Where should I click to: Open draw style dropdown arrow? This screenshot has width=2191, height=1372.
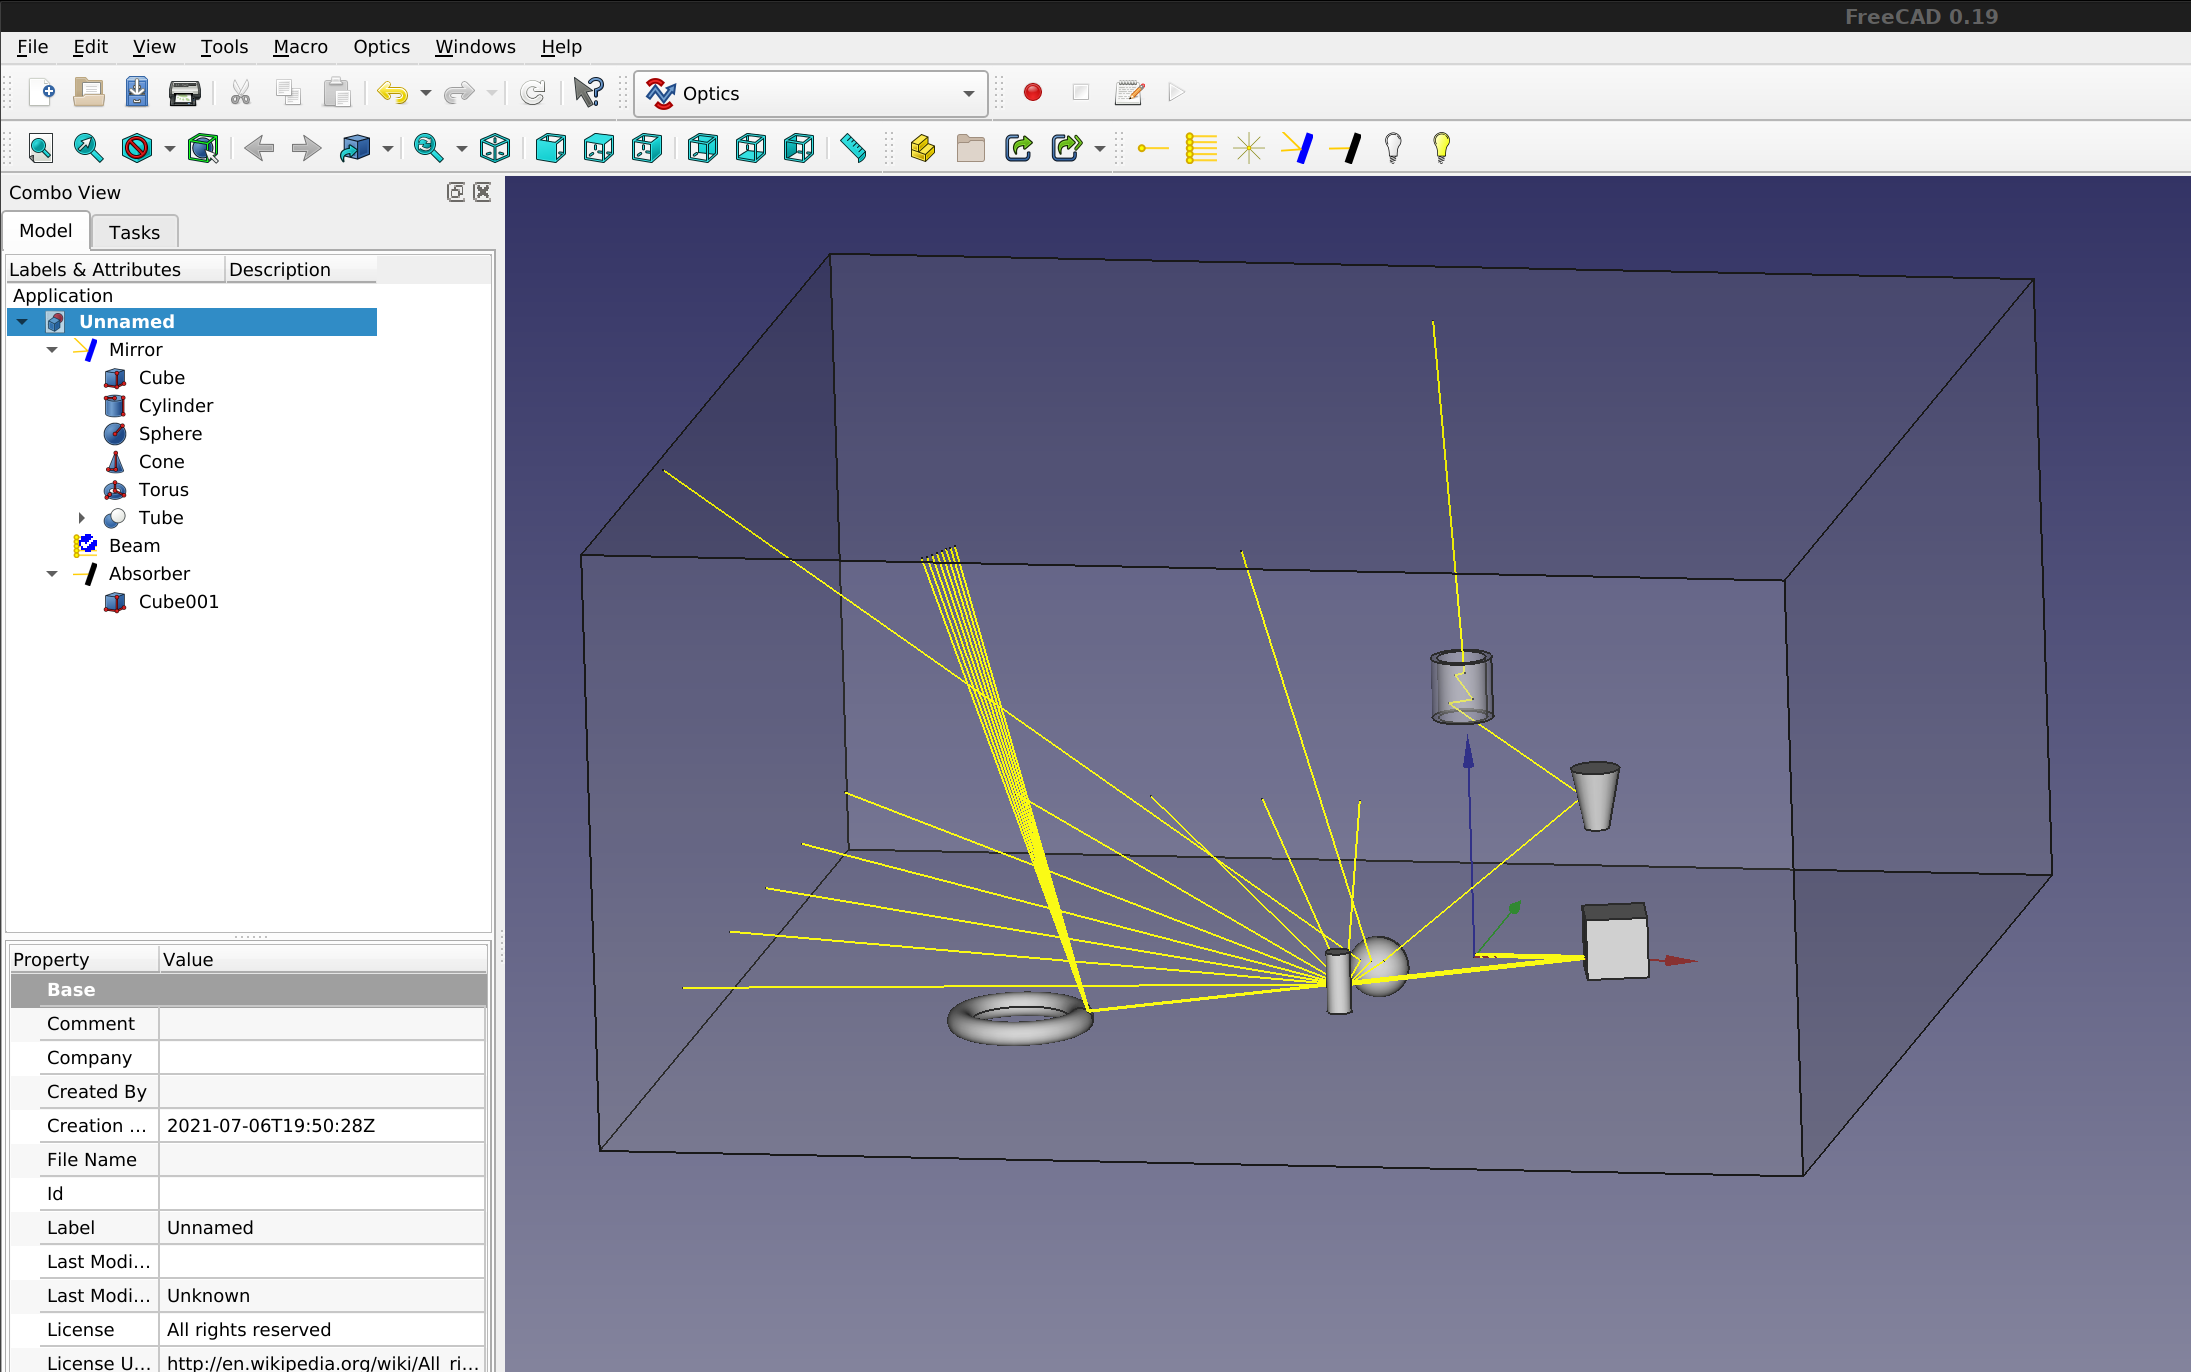169,149
